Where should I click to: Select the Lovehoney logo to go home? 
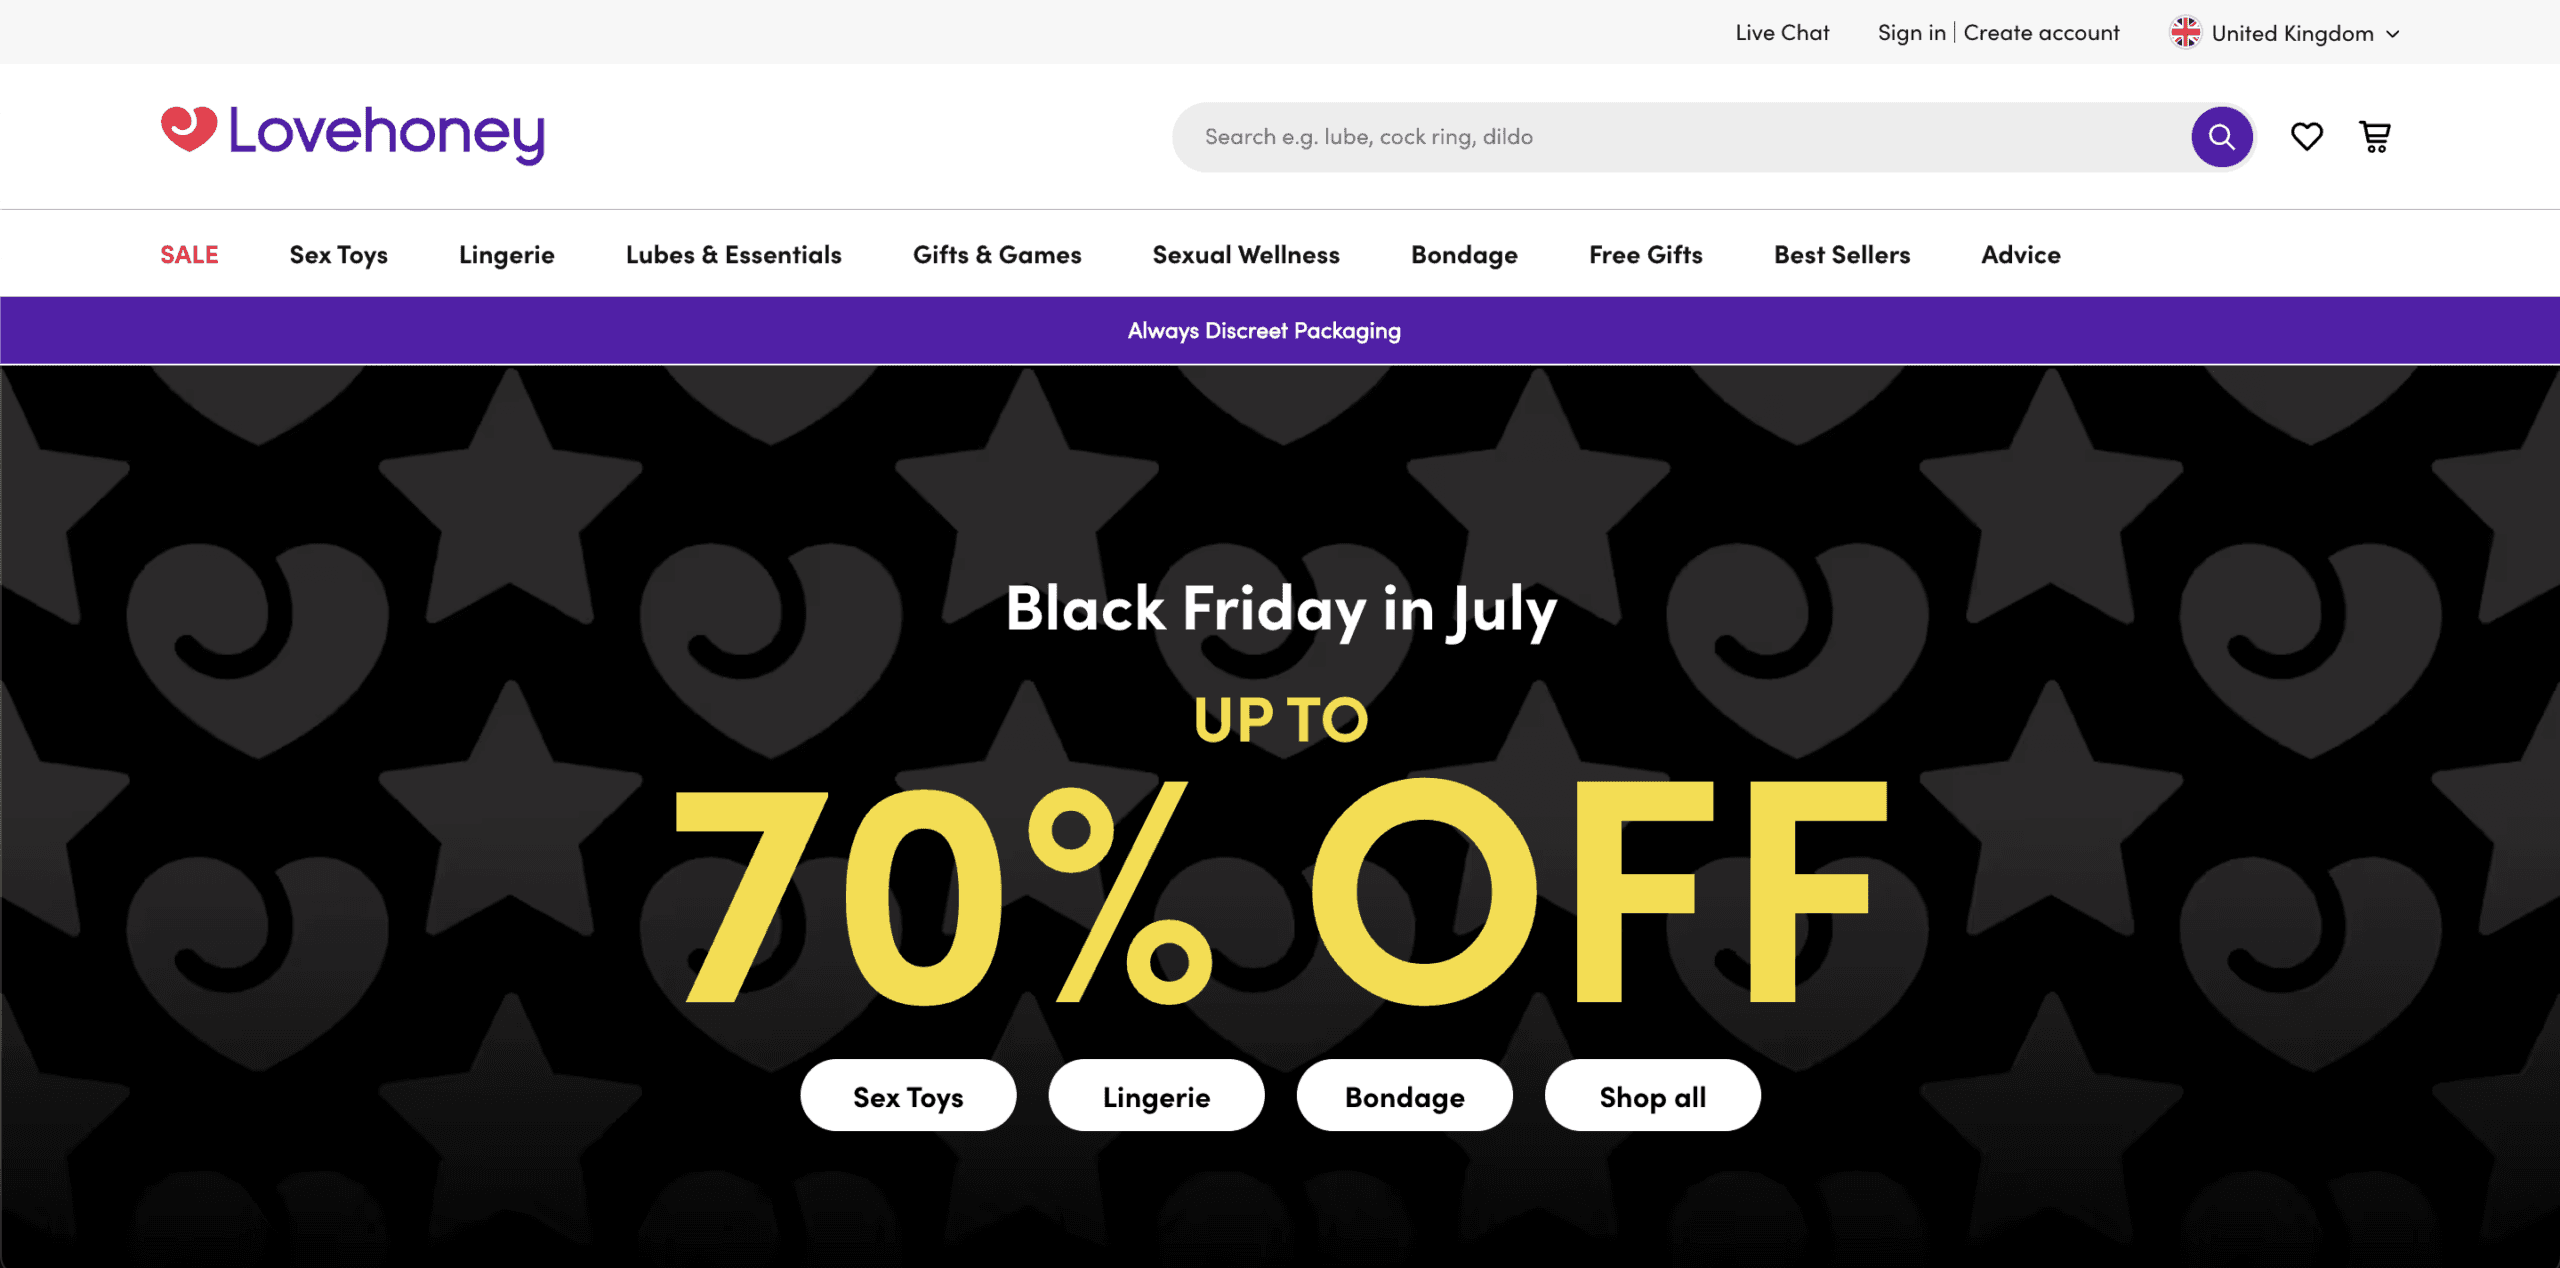pyautogui.click(x=350, y=133)
